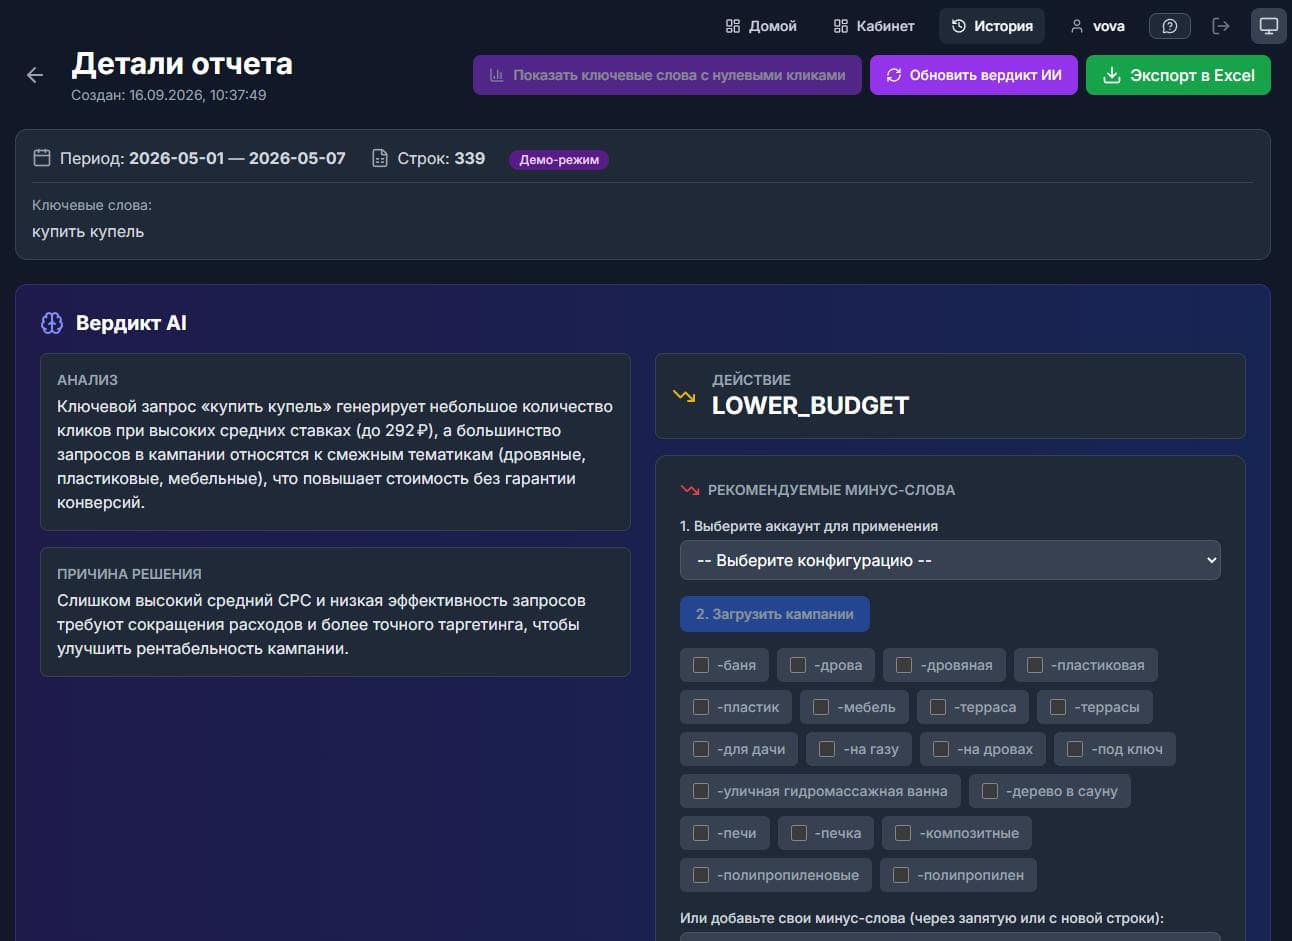Click the red trend icon near Рекомендуемые минус-слова
This screenshot has width=1292, height=941.
click(690, 490)
